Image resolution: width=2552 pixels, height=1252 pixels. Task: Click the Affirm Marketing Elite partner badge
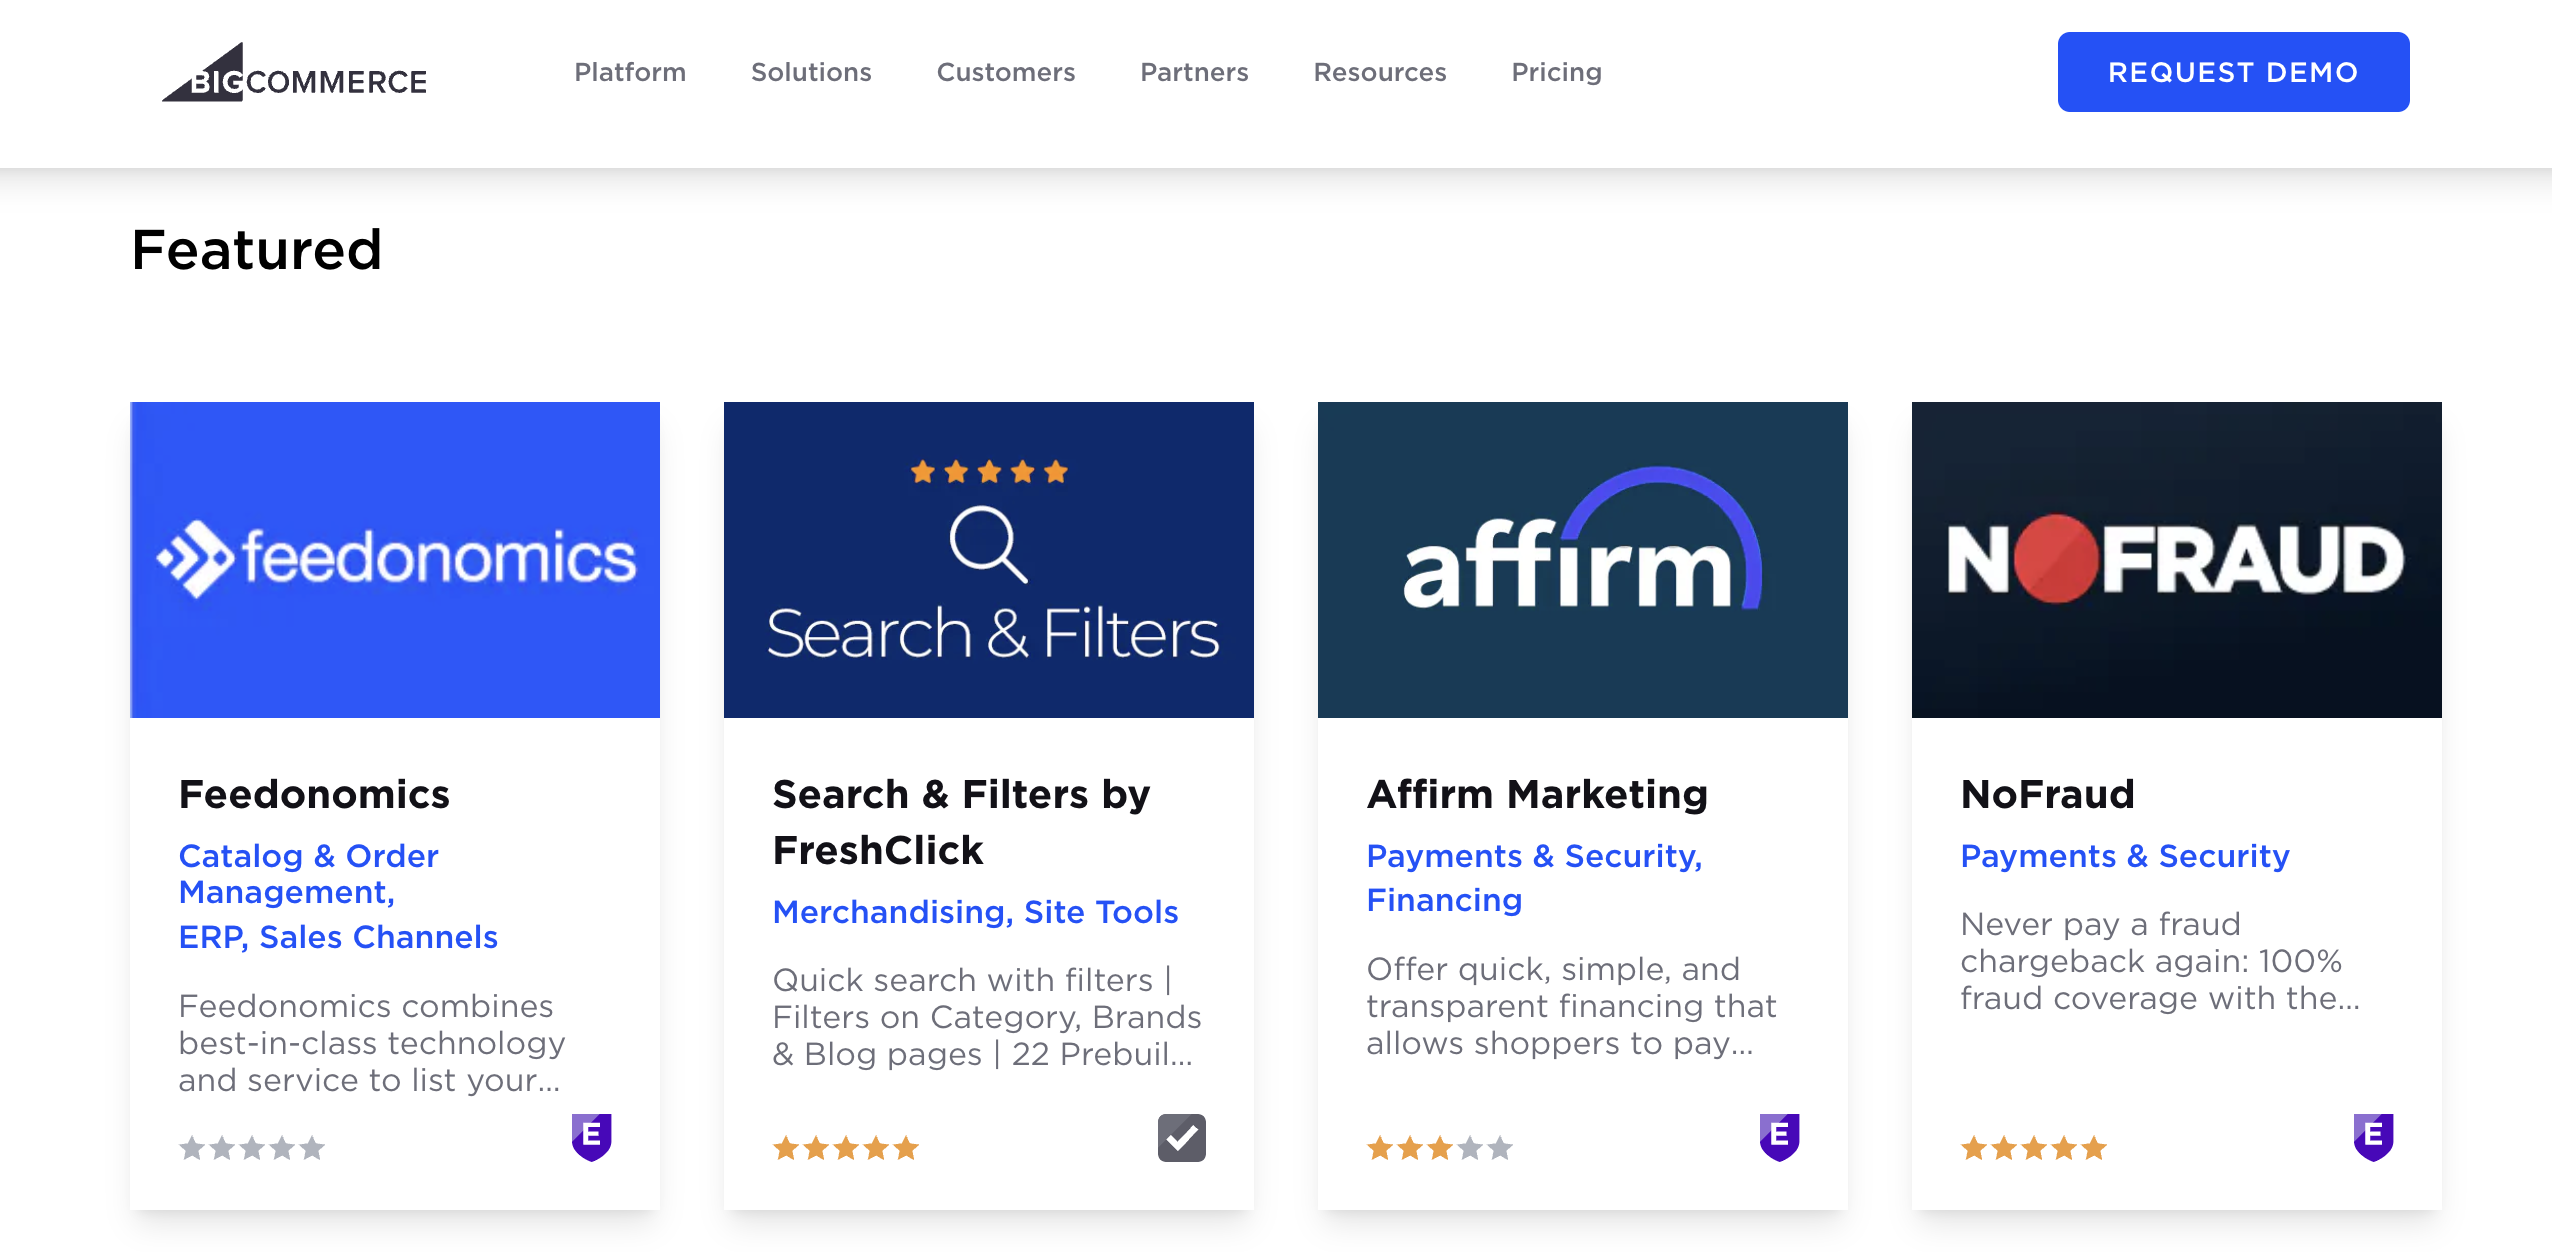click(1779, 1137)
